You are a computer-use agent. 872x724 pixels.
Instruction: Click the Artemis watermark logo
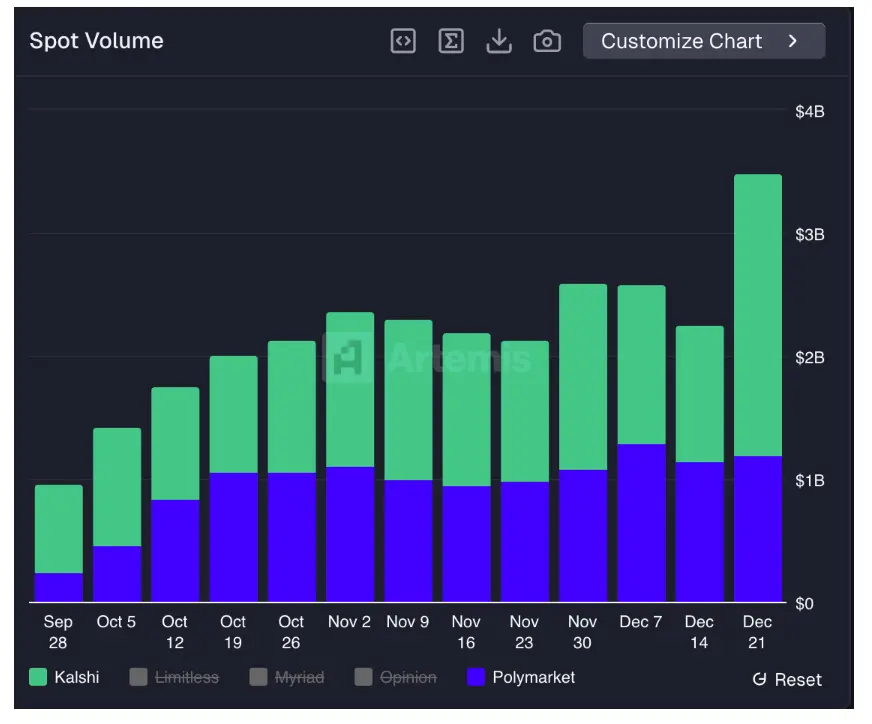[348, 358]
